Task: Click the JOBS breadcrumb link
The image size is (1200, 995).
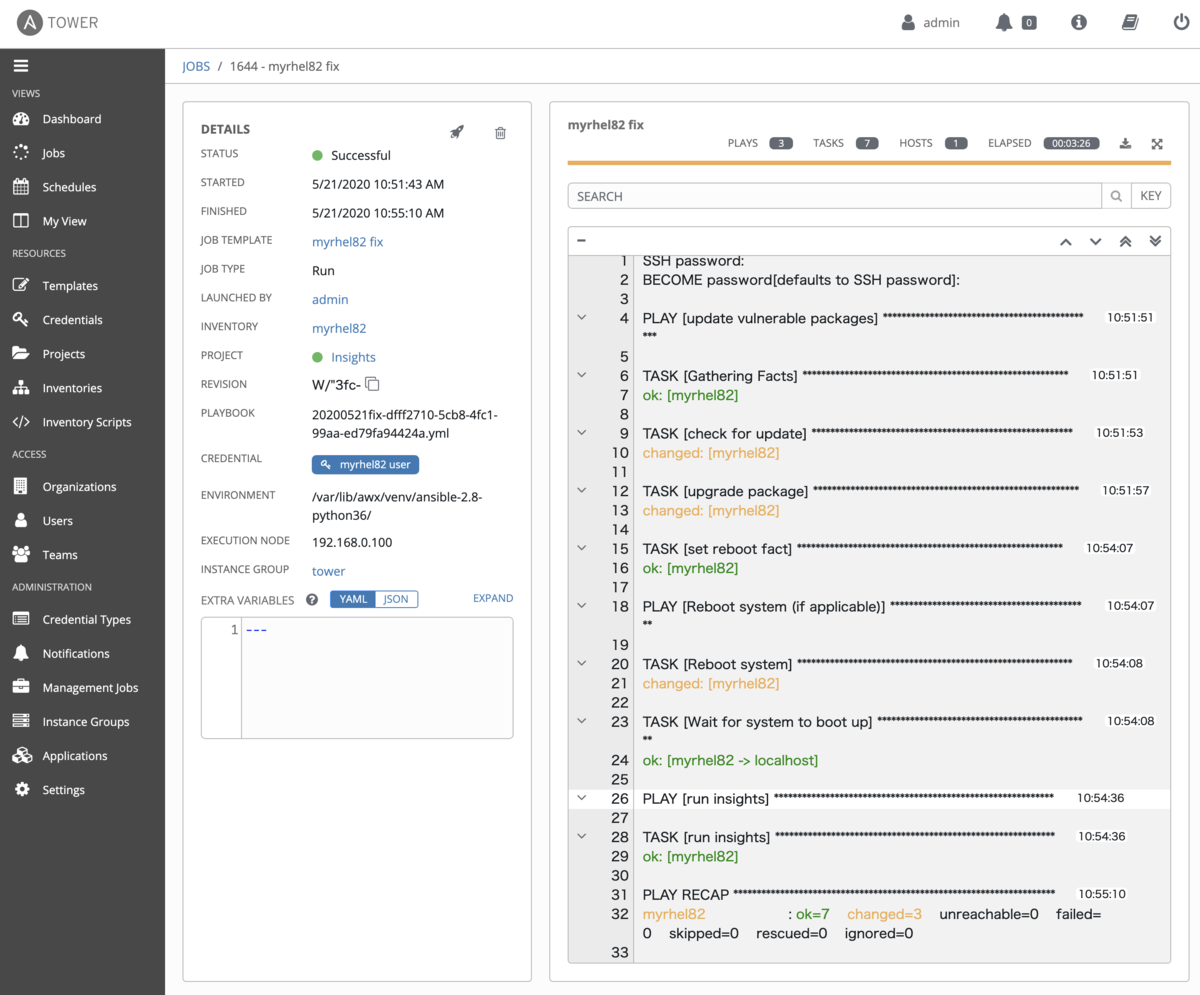Action: (x=196, y=66)
